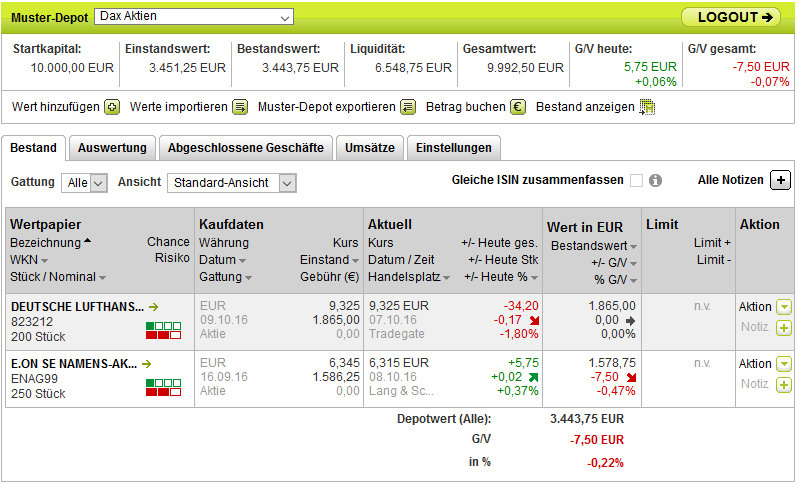Click Chance/Risiko indicator squares for Lufthansa
Screen dimensions: 798x485
tap(164, 330)
